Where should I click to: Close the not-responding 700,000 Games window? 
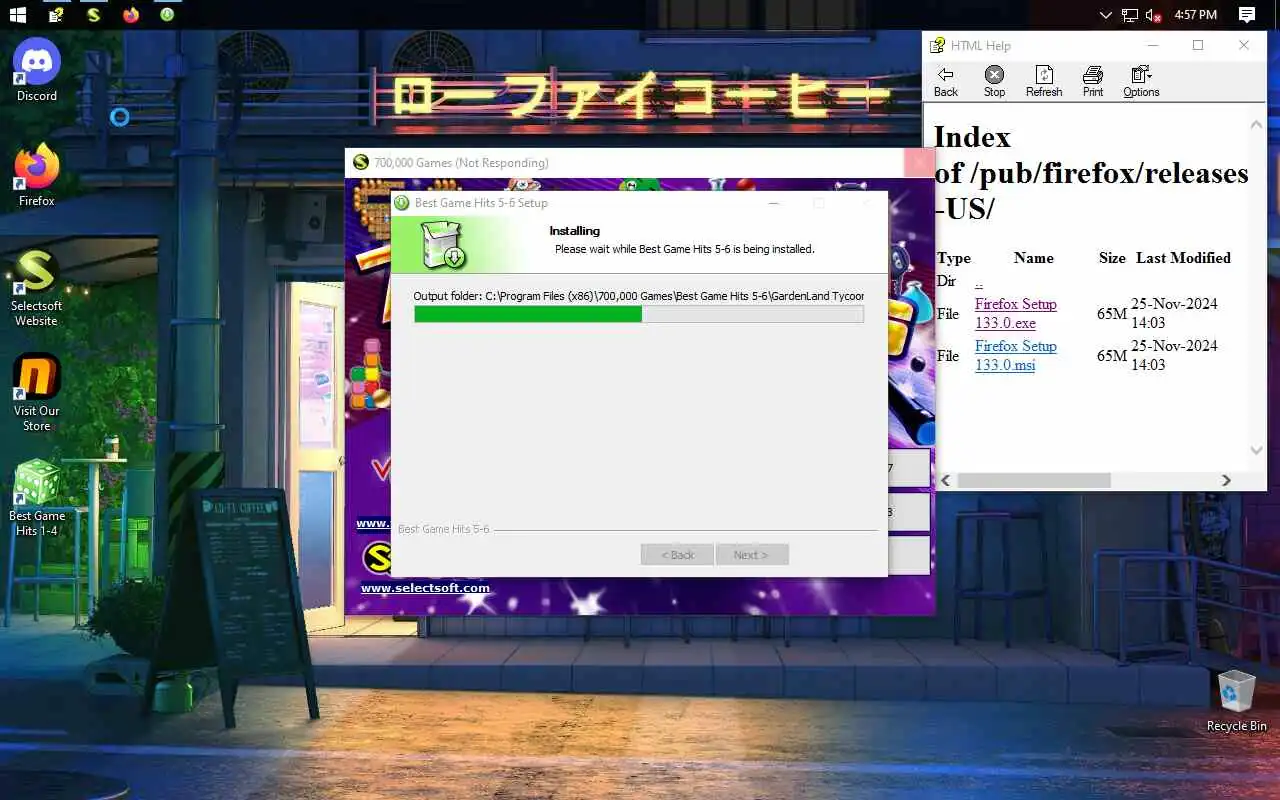point(919,163)
